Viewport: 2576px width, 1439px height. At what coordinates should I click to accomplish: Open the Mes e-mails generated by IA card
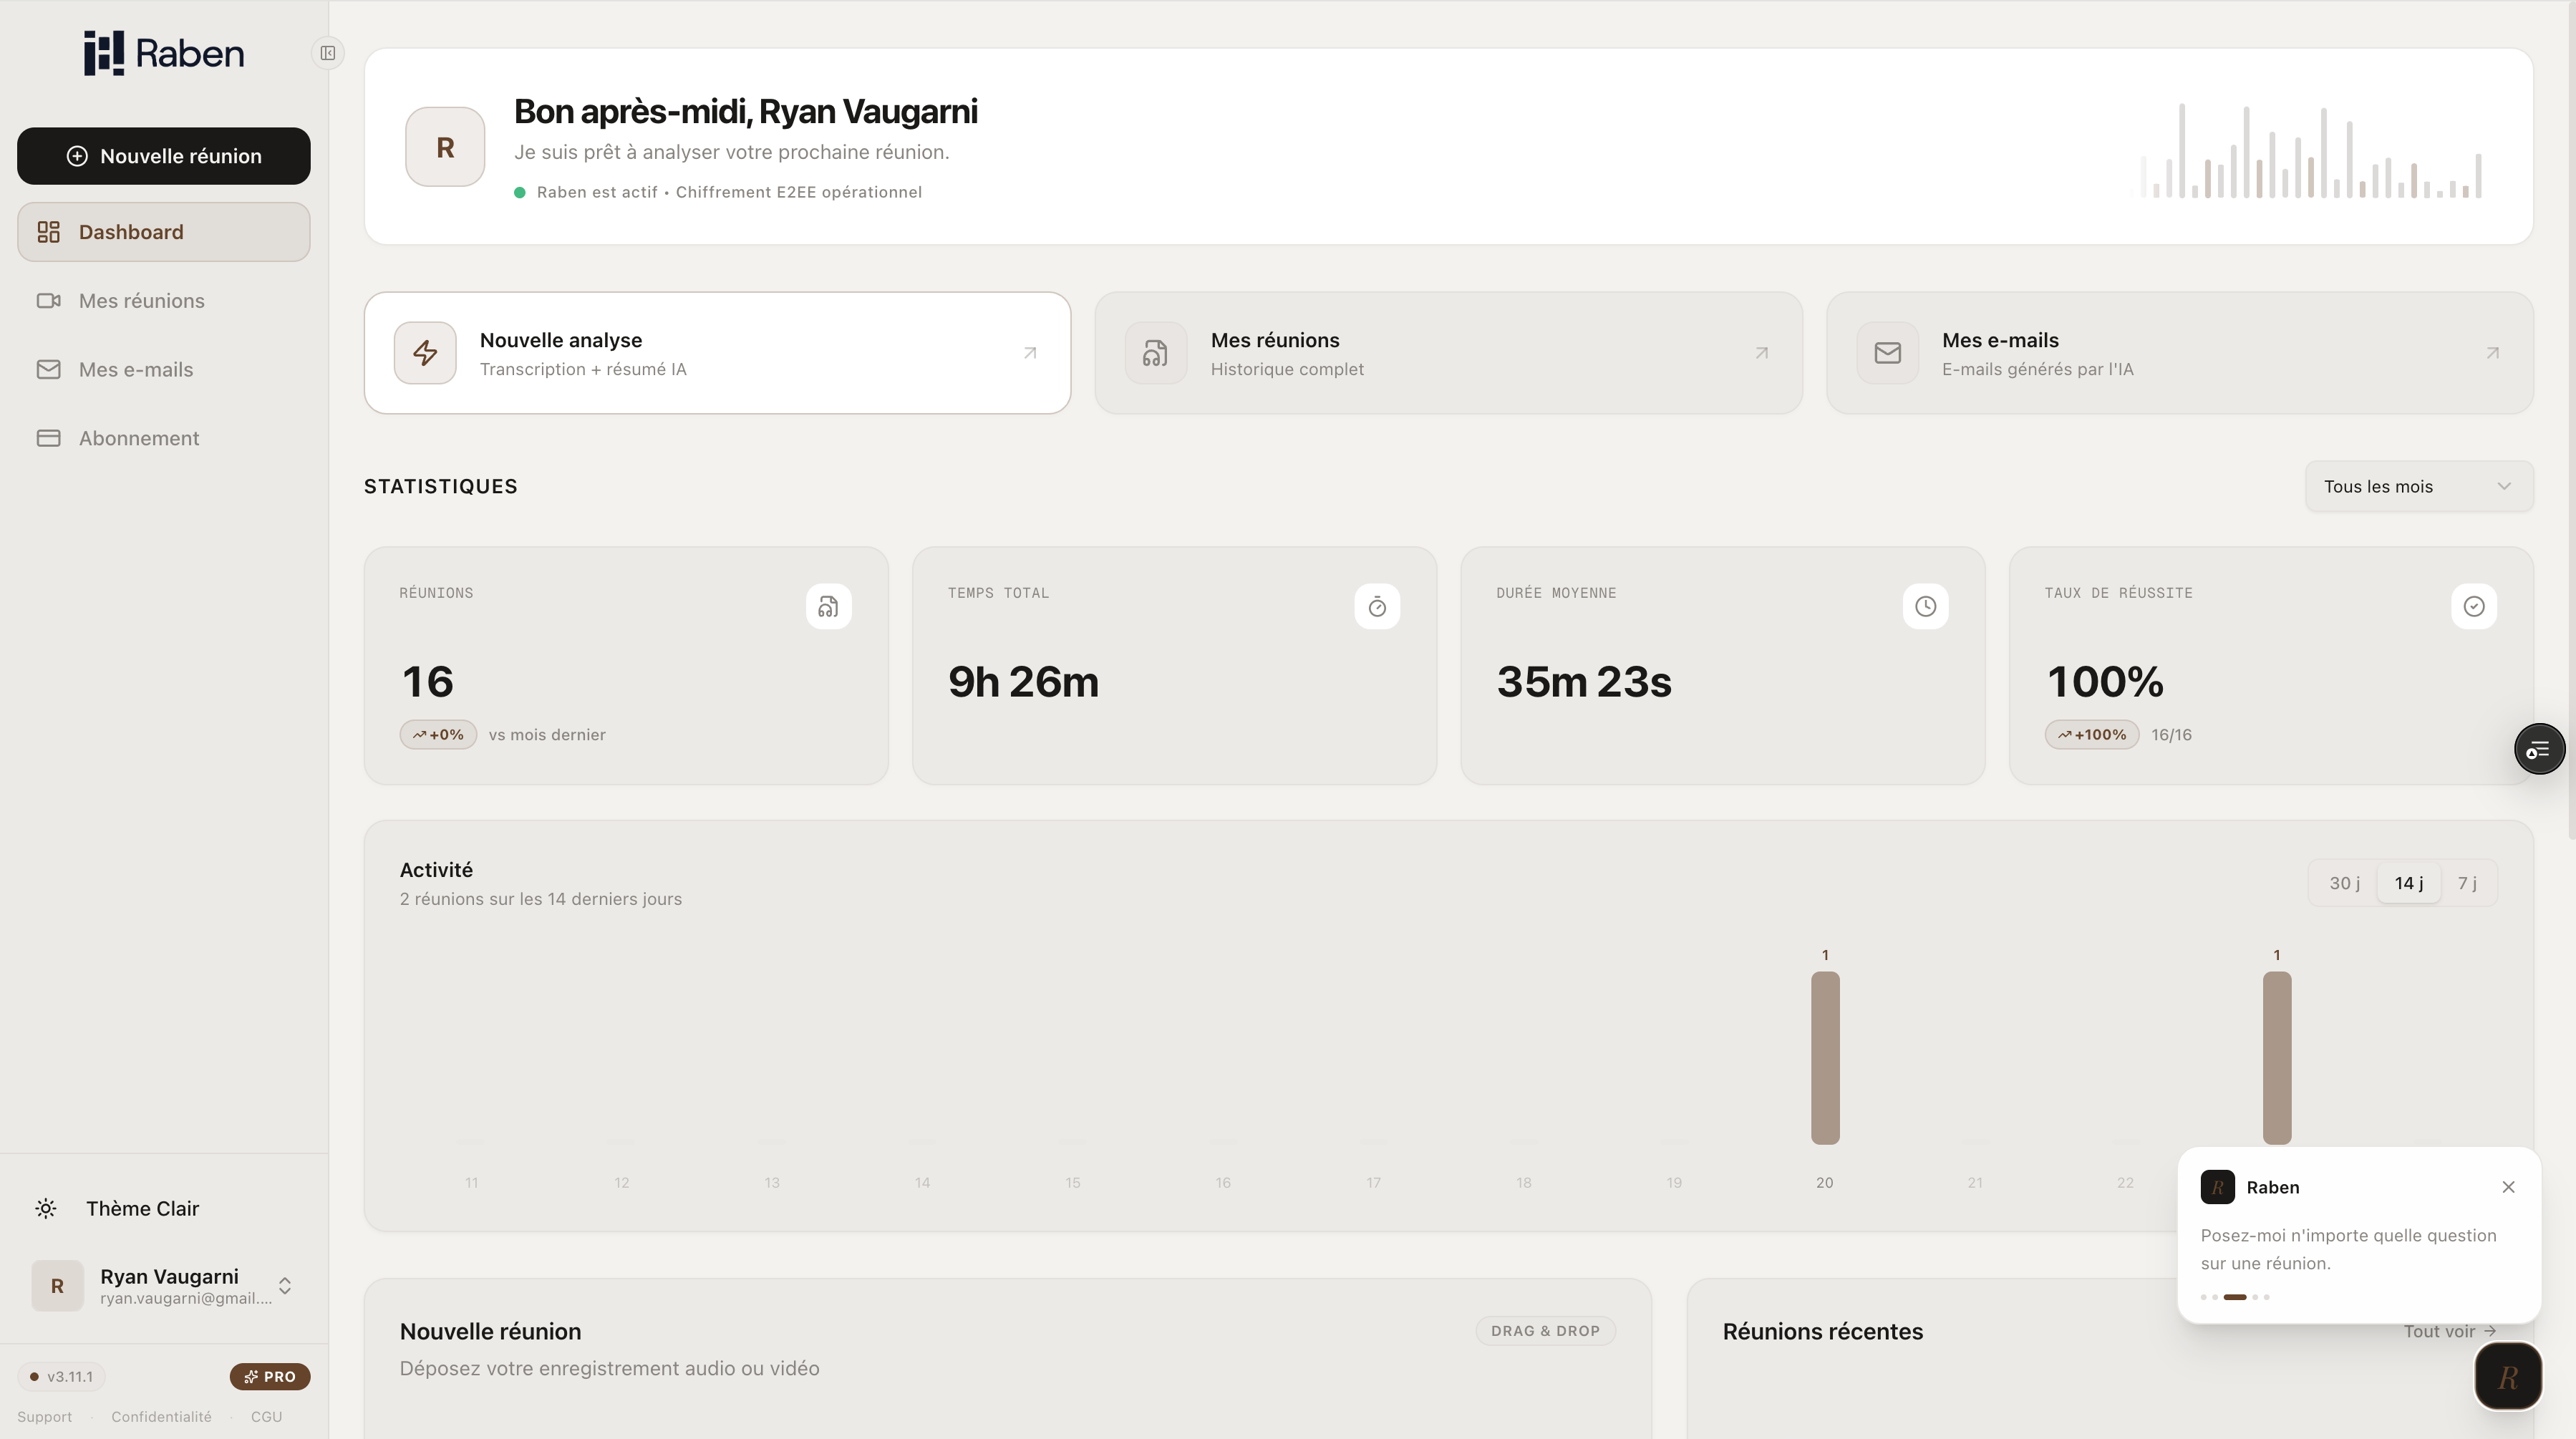point(2180,353)
